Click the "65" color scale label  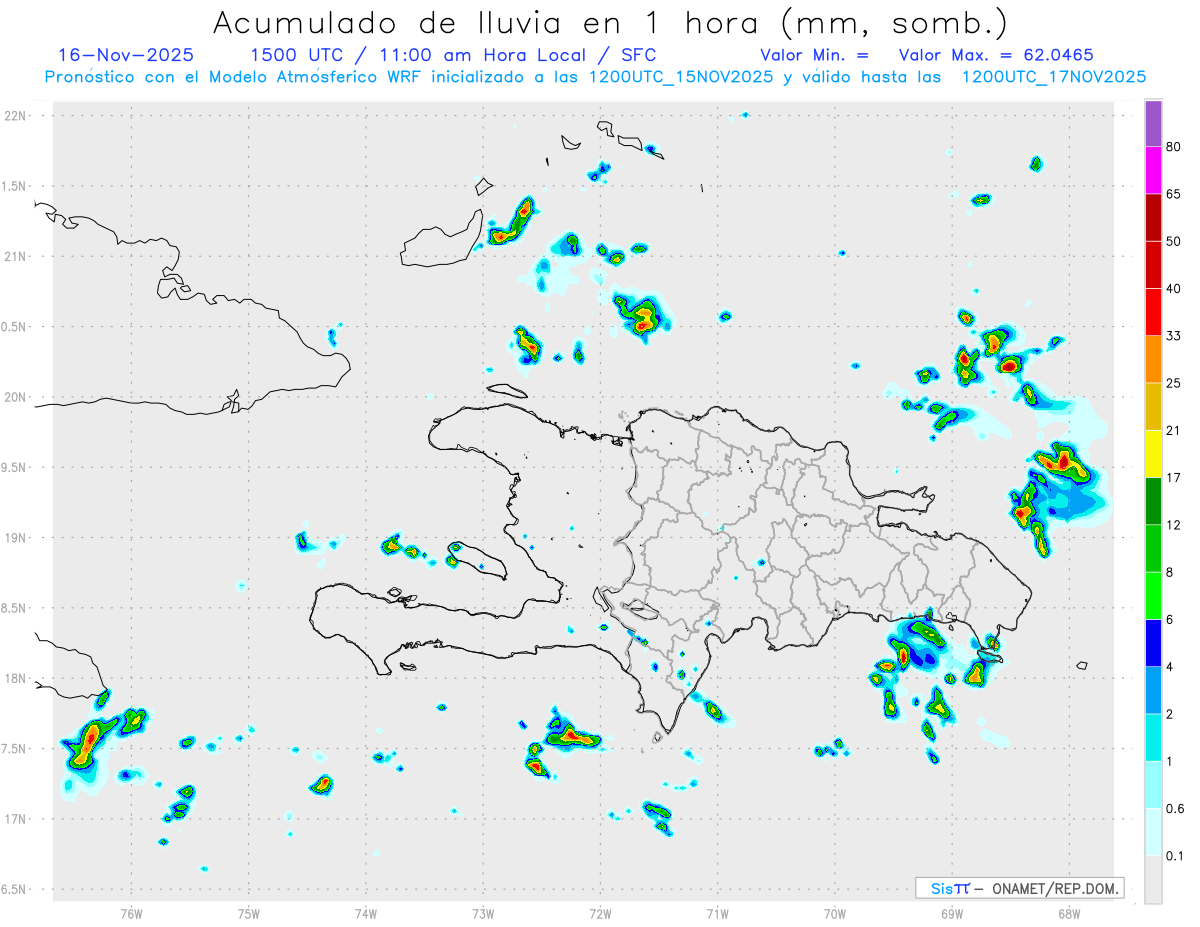(x=1174, y=194)
